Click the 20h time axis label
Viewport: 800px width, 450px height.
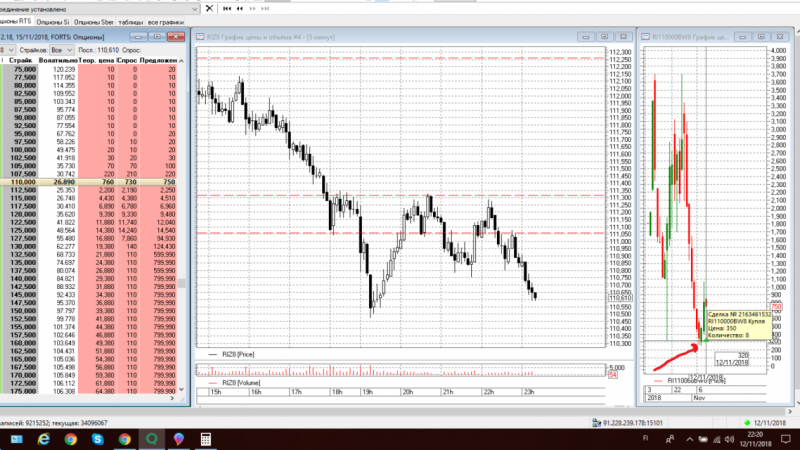tap(407, 392)
